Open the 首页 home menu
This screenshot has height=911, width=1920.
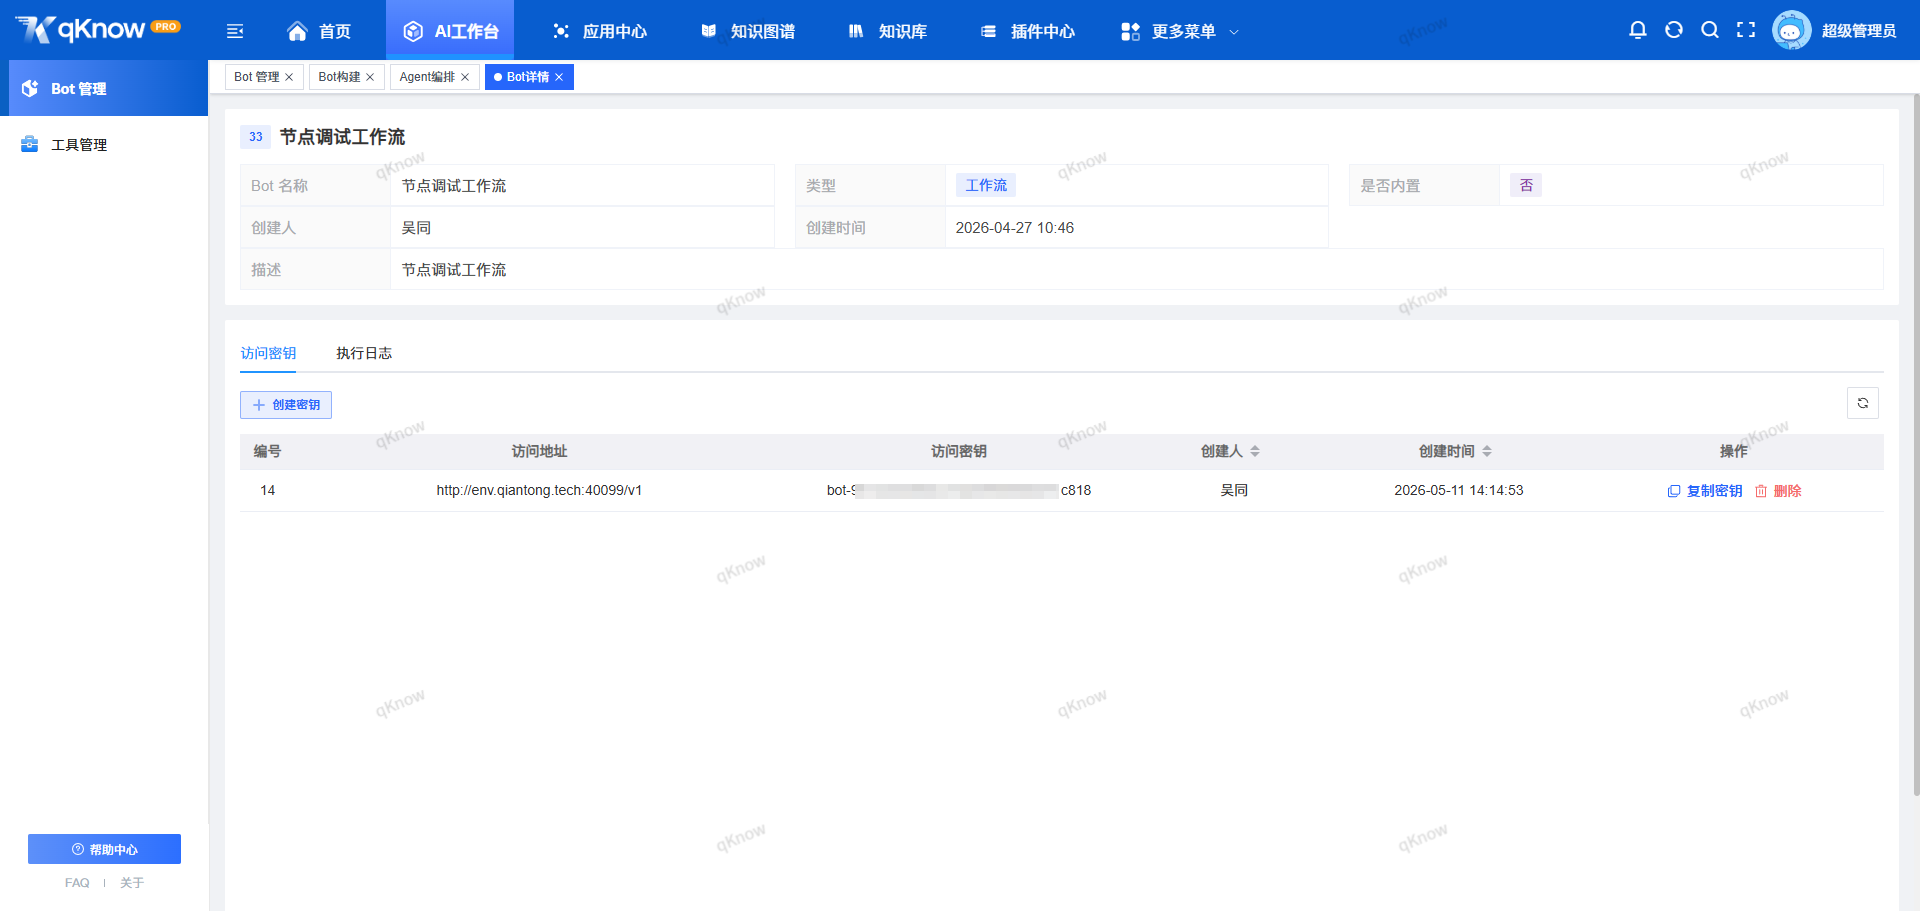319,31
